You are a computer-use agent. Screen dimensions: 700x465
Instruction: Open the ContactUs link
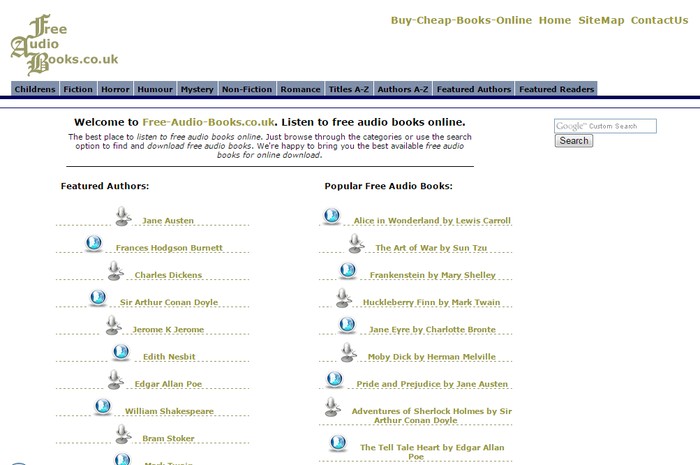pos(659,20)
